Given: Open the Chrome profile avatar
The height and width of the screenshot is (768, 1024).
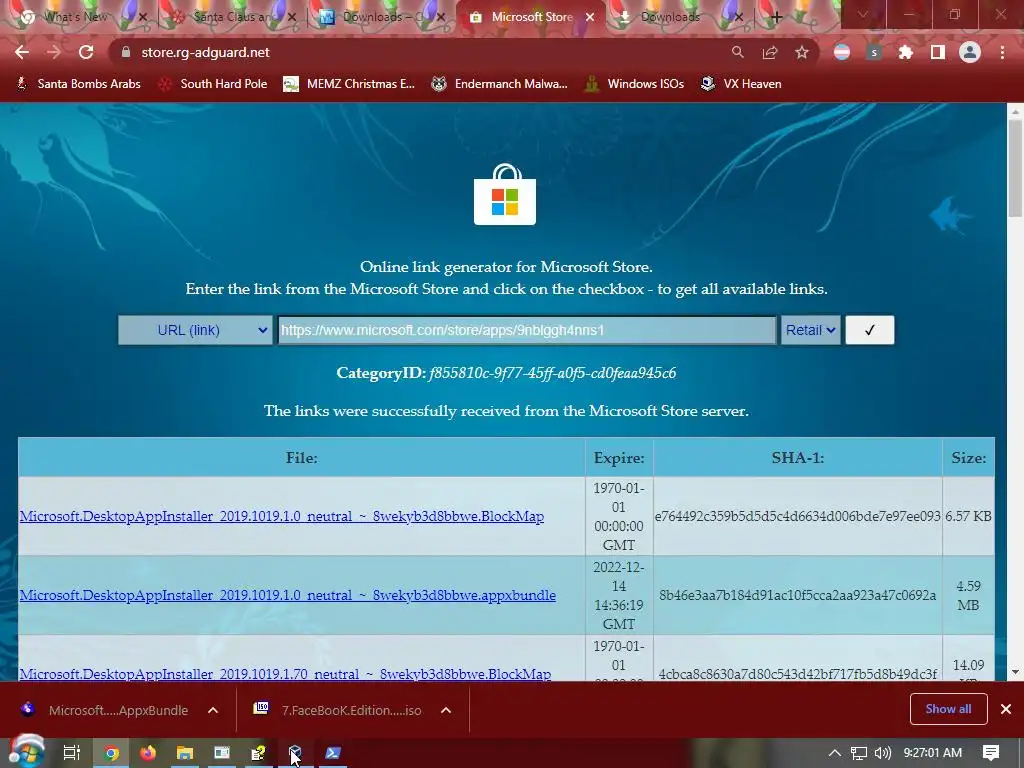Looking at the screenshot, I should [970, 52].
